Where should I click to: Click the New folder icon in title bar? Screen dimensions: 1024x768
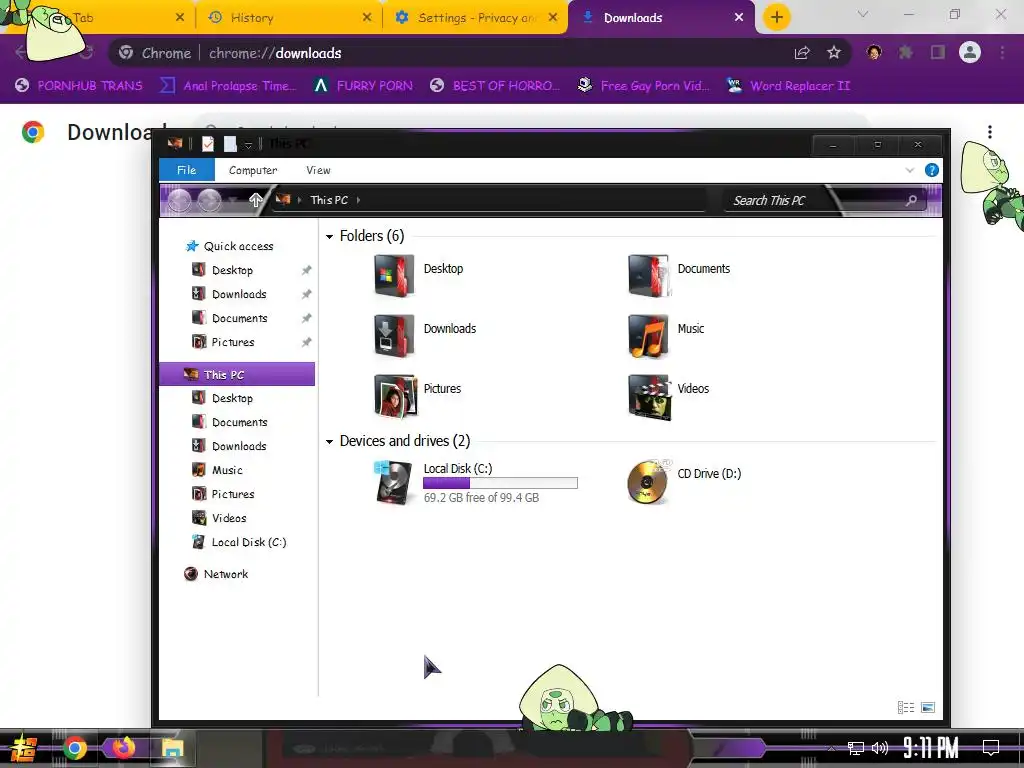click(230, 144)
